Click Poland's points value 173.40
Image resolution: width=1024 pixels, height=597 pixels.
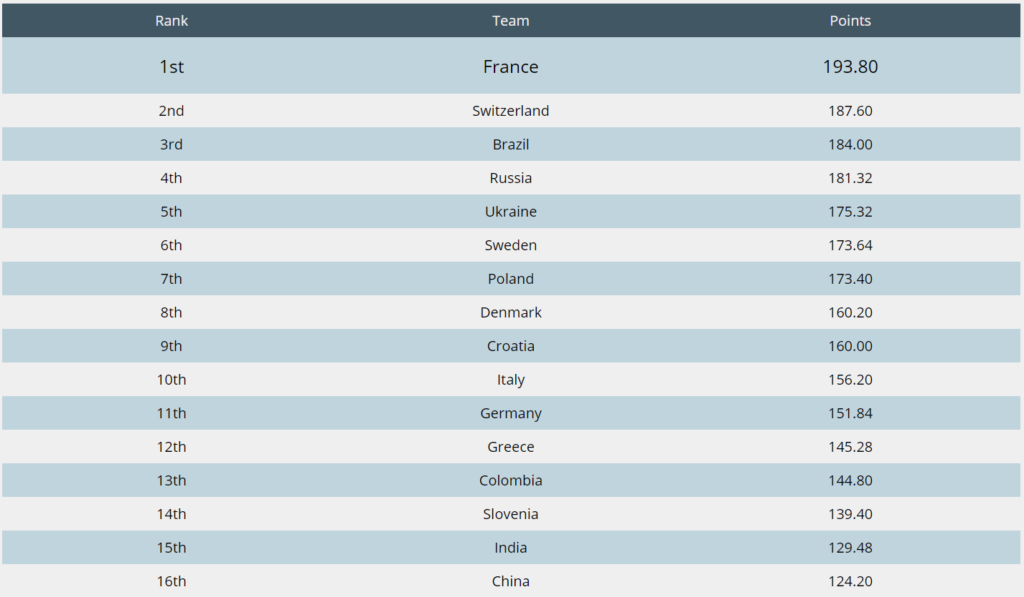[x=850, y=279]
